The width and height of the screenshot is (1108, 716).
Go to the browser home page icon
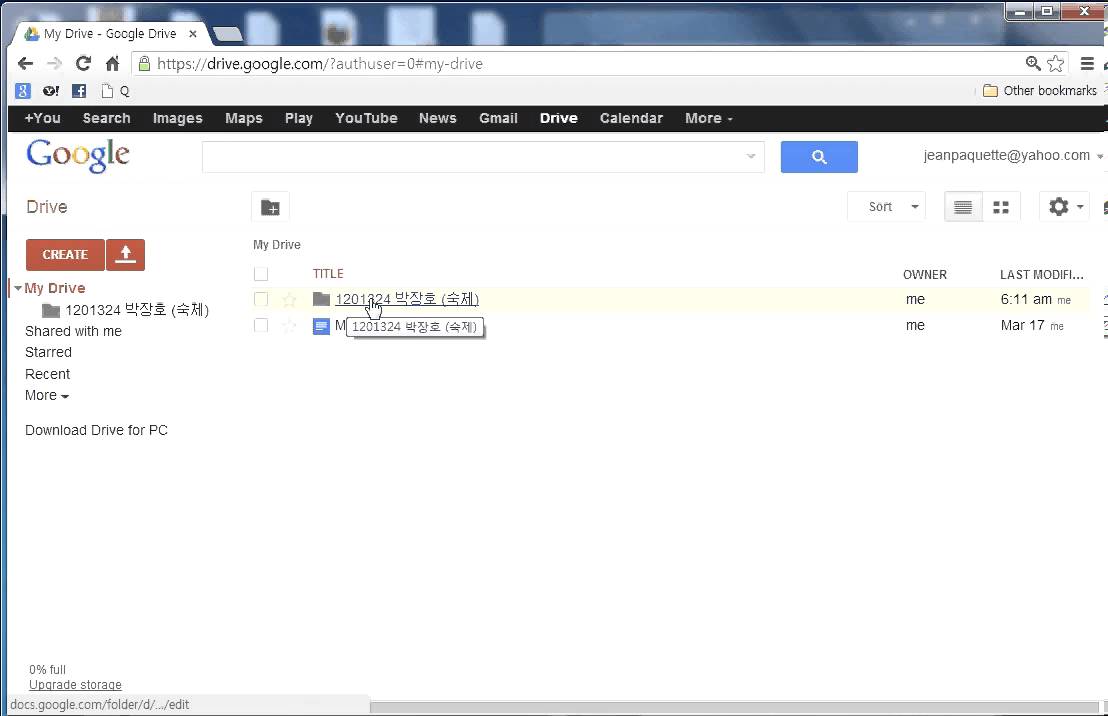point(112,64)
